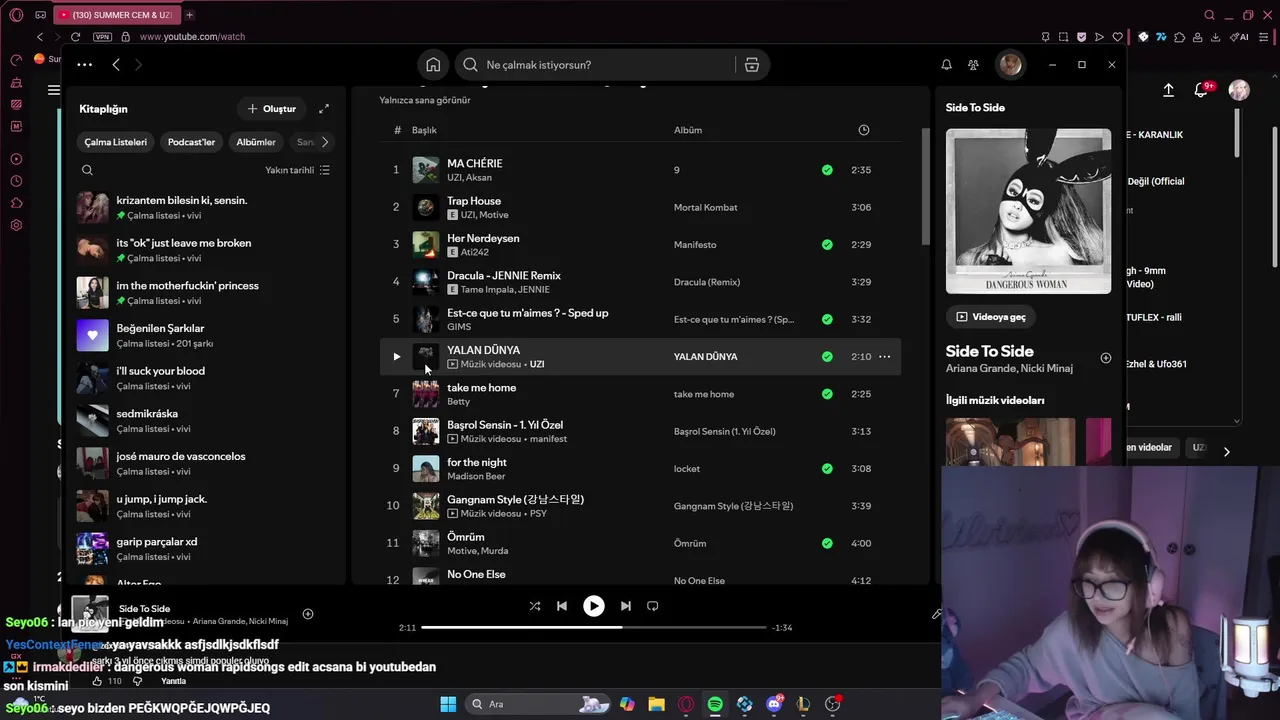Sort tracks by Başlık column
The height and width of the screenshot is (720, 1280).
(x=424, y=130)
